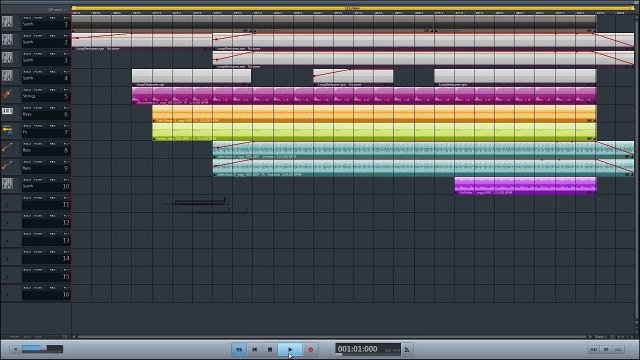Select the orange Keys clip on track 6
This screenshot has width=640, height=360.
click(374, 113)
